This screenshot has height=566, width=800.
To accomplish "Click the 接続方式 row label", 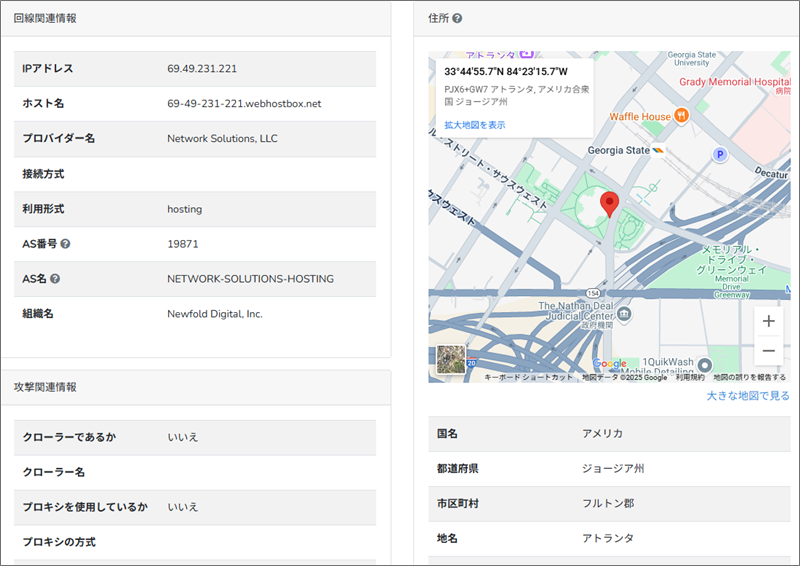I will click(43, 174).
